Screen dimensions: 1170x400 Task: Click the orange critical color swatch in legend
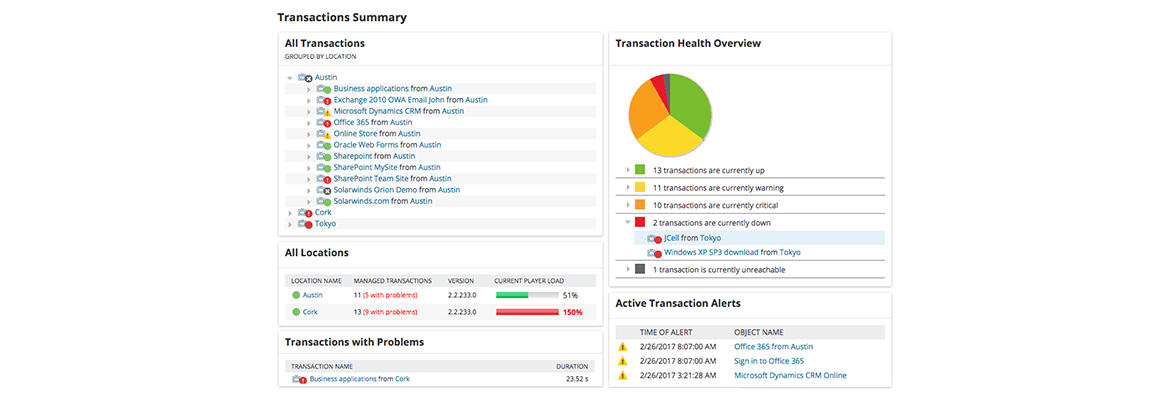(x=640, y=205)
